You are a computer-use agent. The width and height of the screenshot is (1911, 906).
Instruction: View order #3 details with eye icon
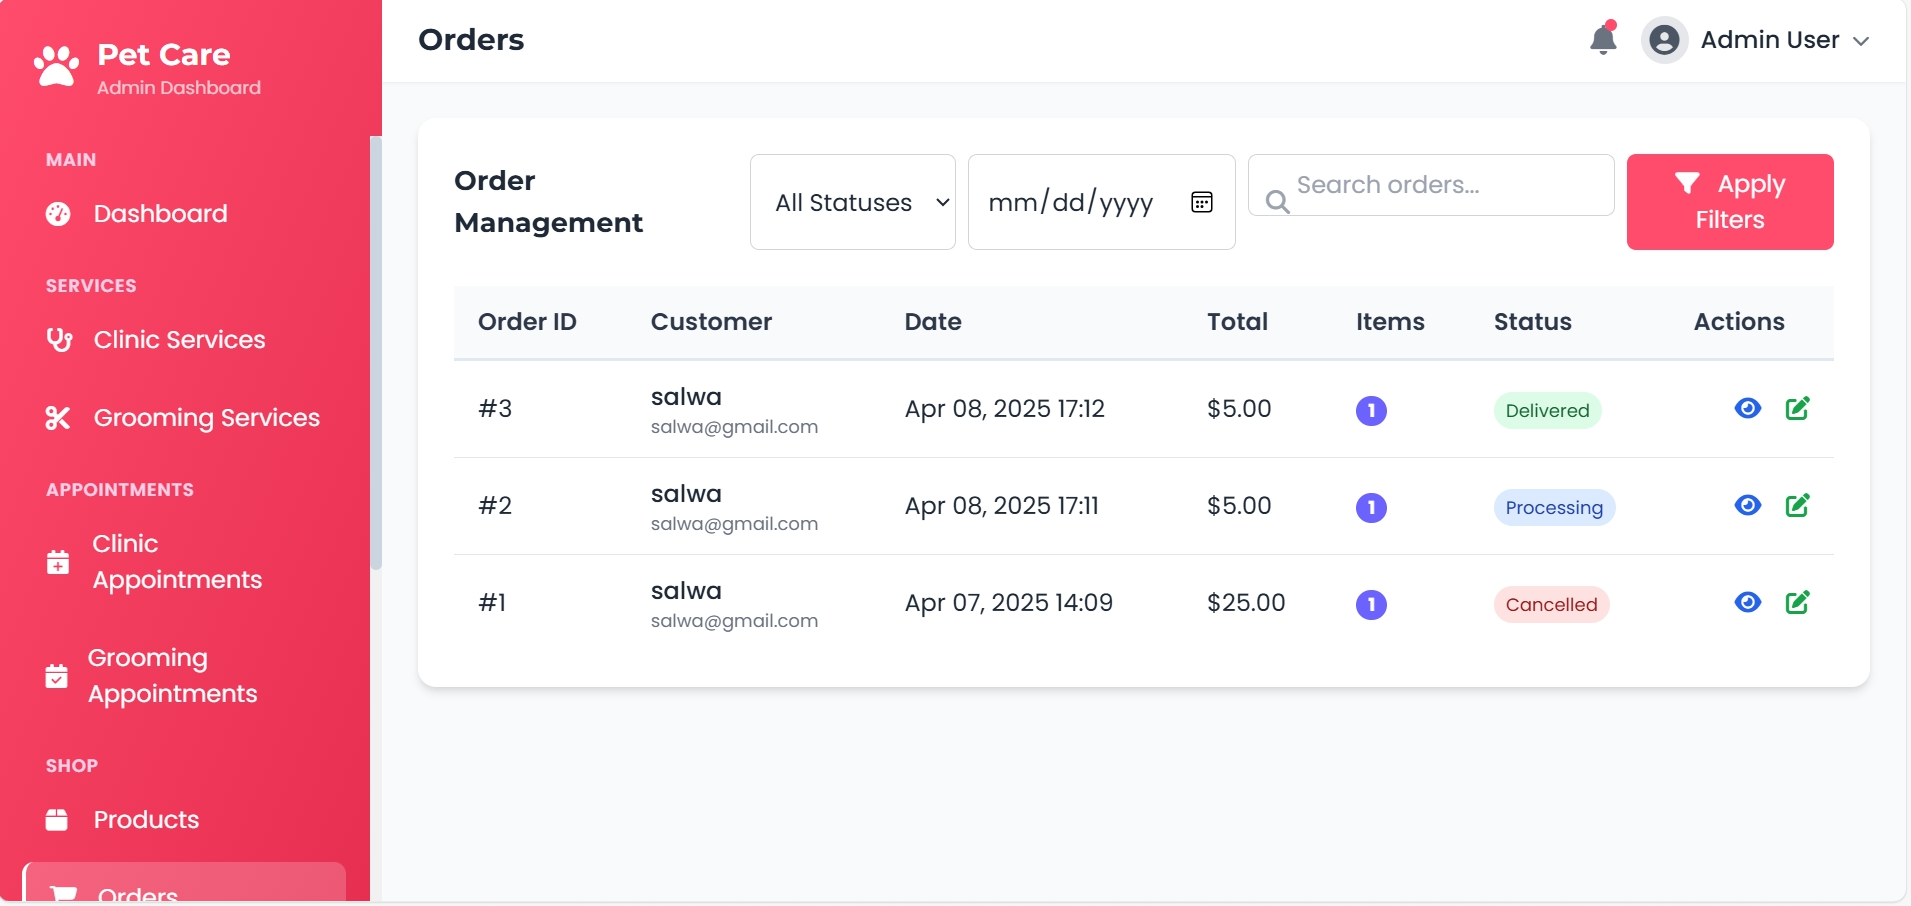(1747, 408)
